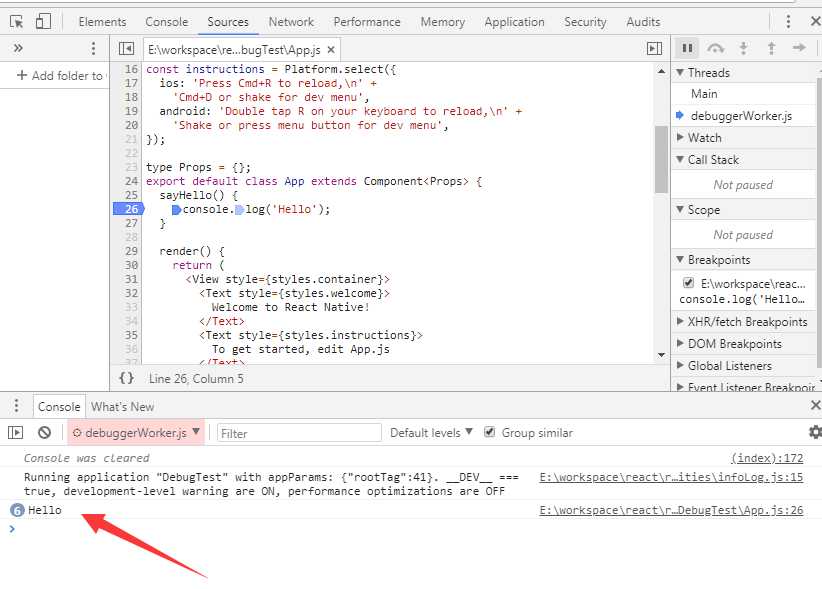Toggle Group similar checkbox
This screenshot has width=822, height=589.
(489, 432)
